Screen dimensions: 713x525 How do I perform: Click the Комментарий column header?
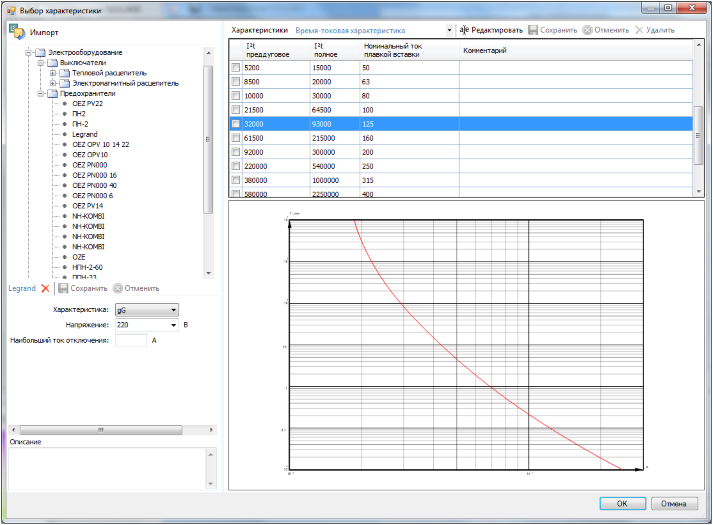click(x=576, y=50)
